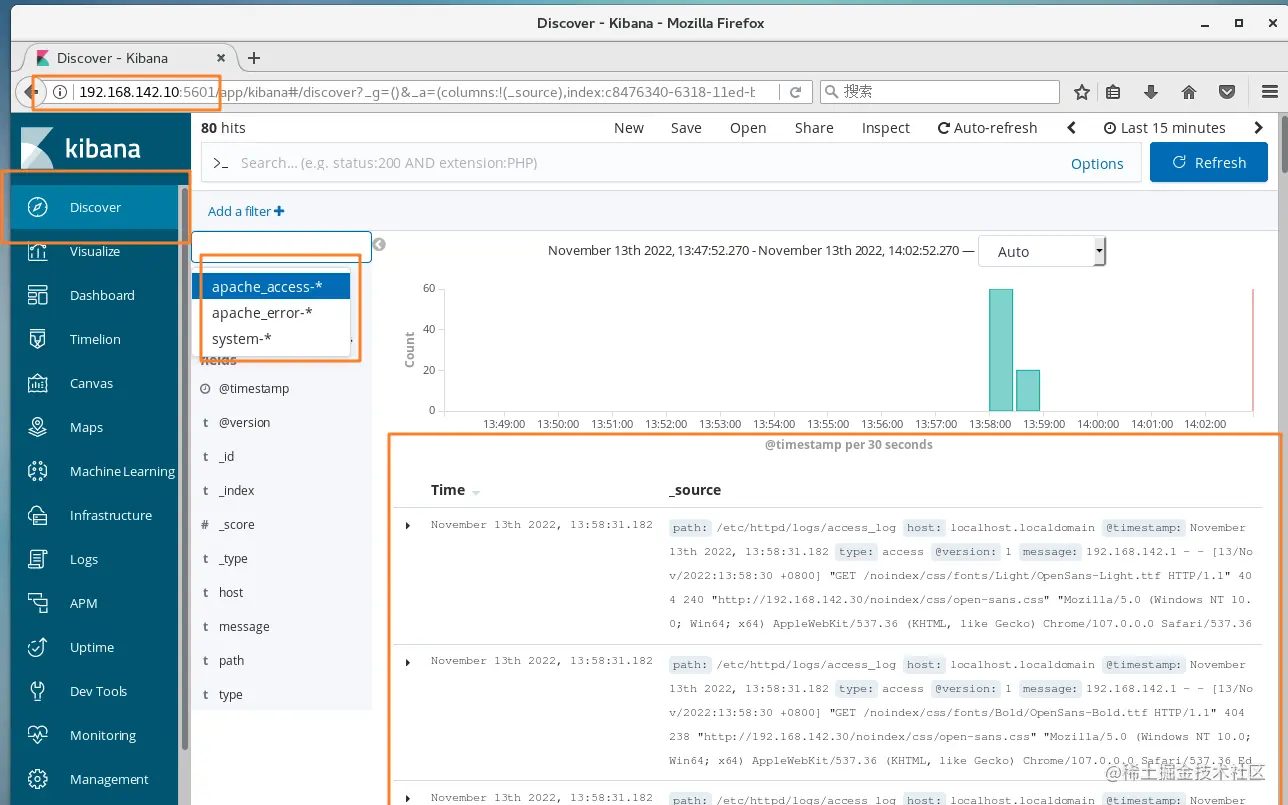Click Inspect in Kibana top menu
The width and height of the screenshot is (1288, 805).
(x=886, y=128)
